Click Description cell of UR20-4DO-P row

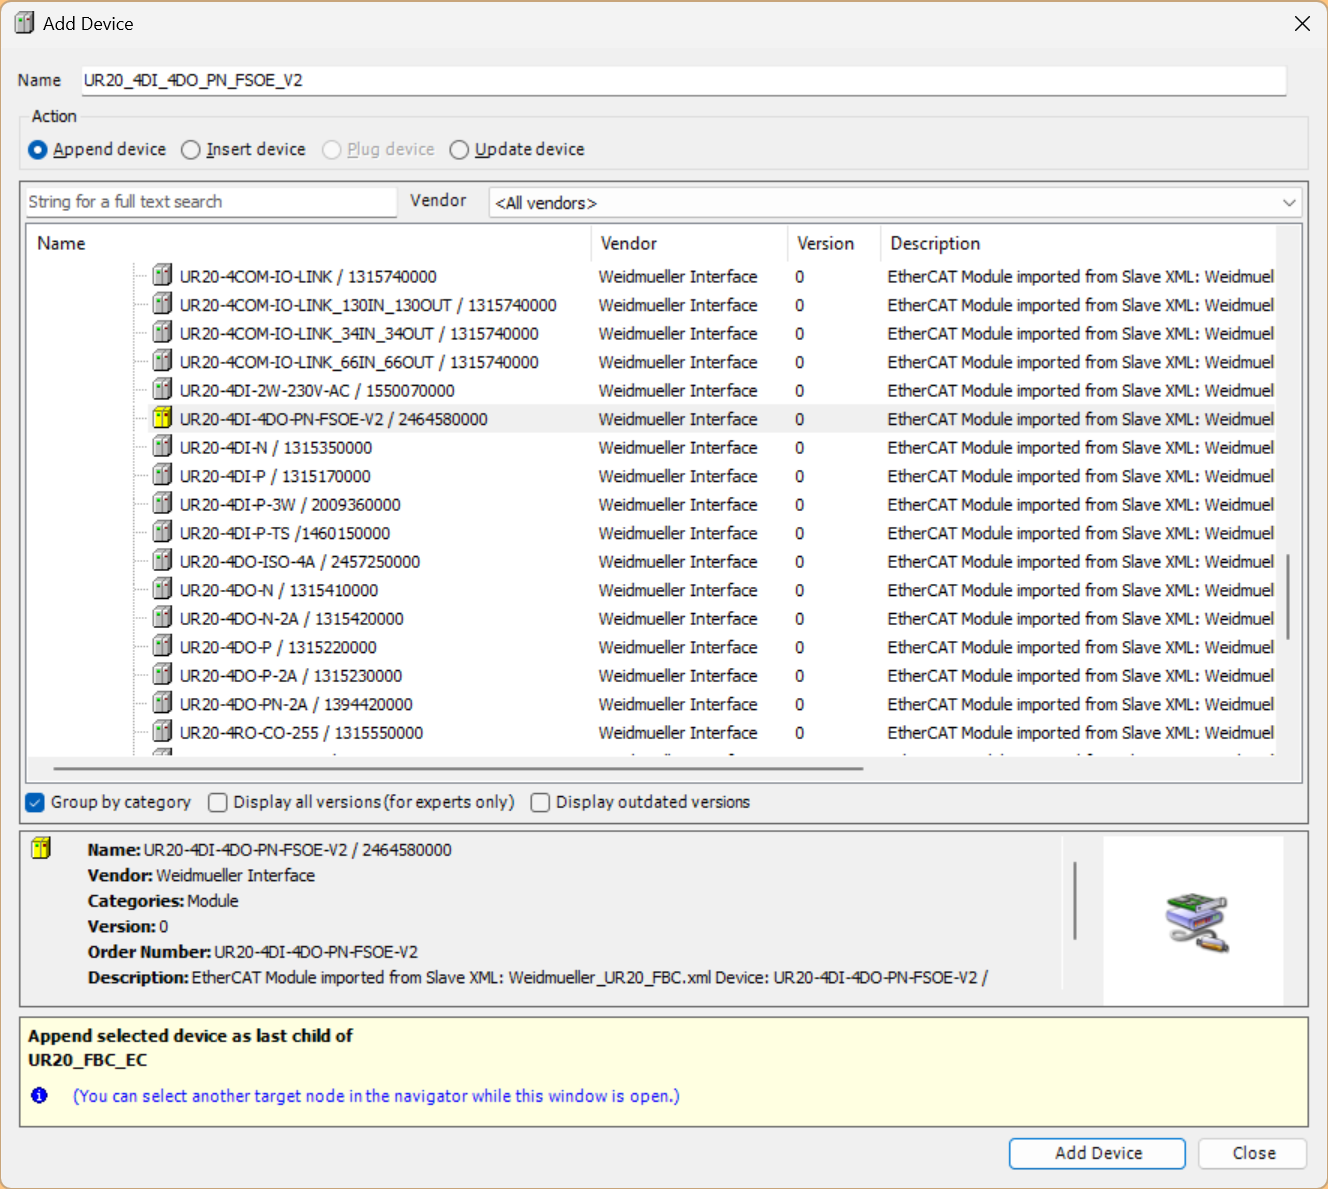point(1080,647)
